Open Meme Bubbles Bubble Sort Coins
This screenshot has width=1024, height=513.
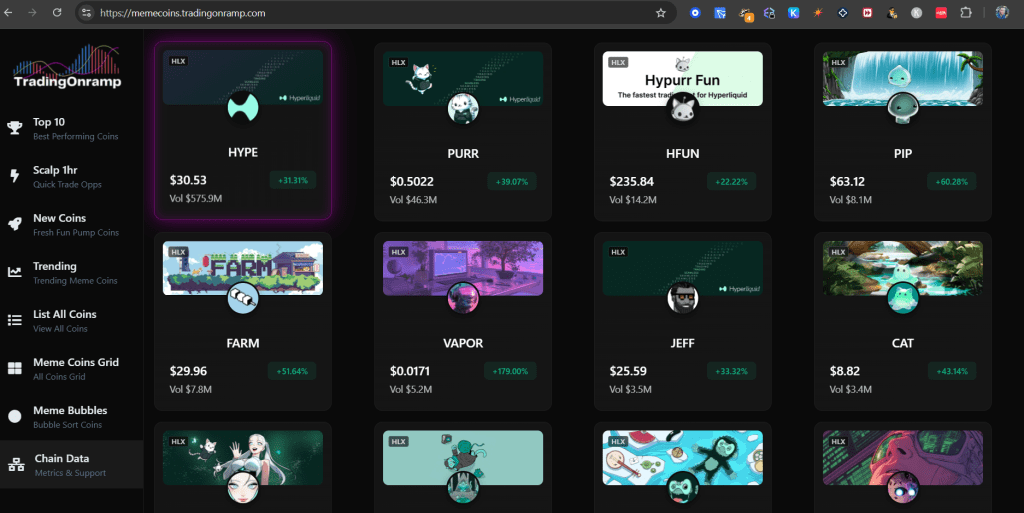pos(72,417)
